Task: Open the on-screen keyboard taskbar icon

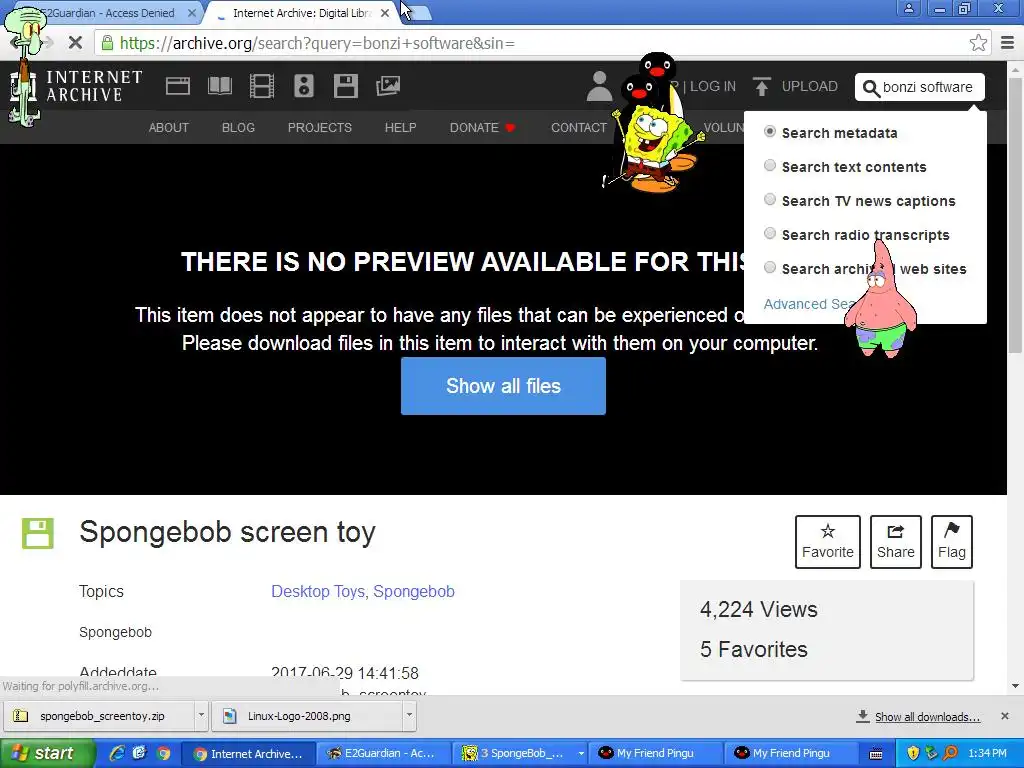Action: coord(876,754)
